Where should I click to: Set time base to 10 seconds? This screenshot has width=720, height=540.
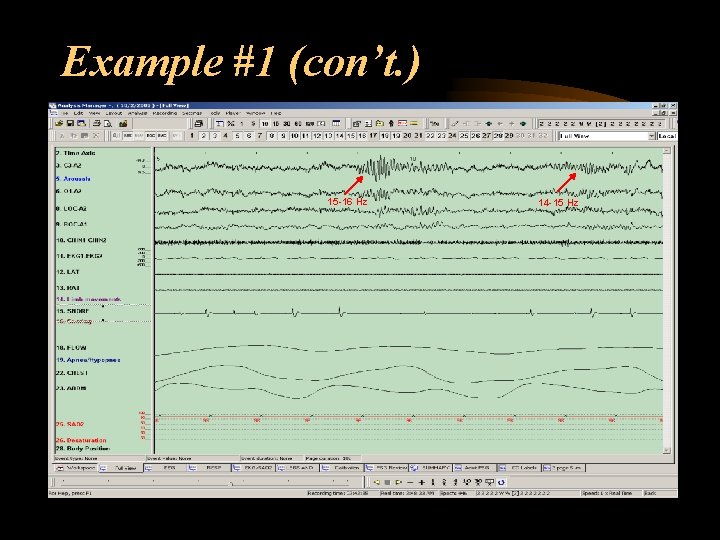(x=264, y=124)
